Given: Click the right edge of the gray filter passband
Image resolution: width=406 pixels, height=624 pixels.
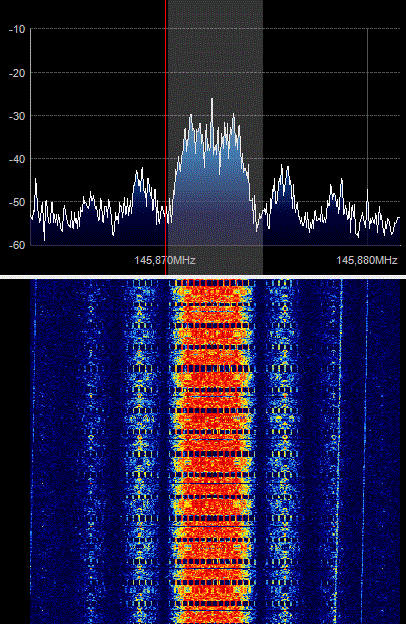Looking at the screenshot, I should (262, 137).
